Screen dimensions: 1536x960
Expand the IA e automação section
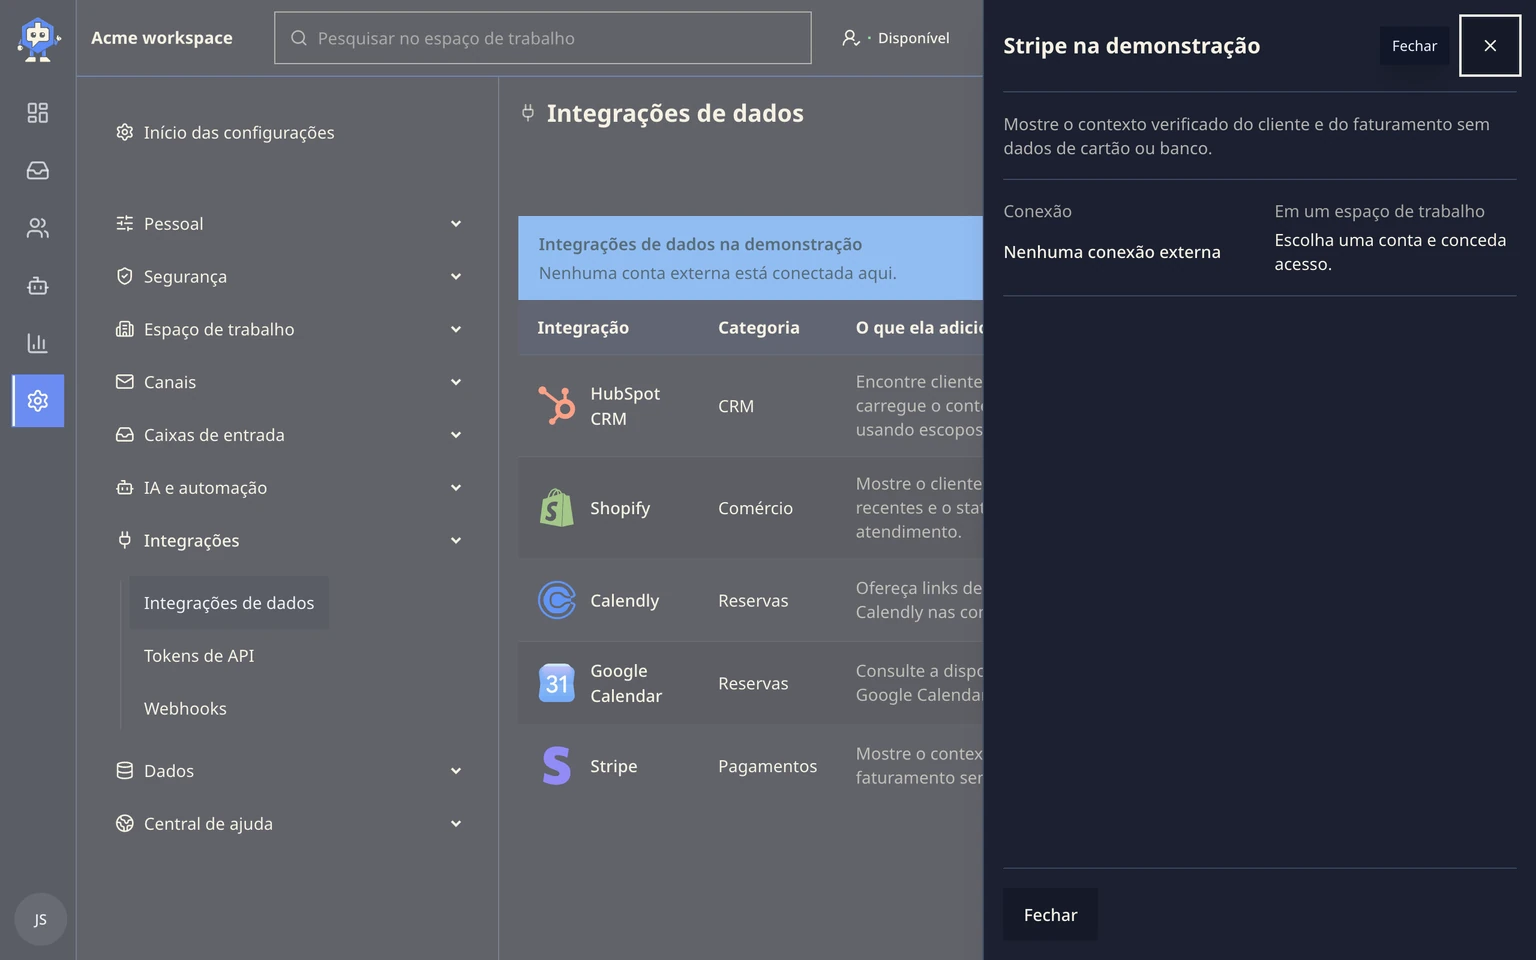(x=290, y=488)
